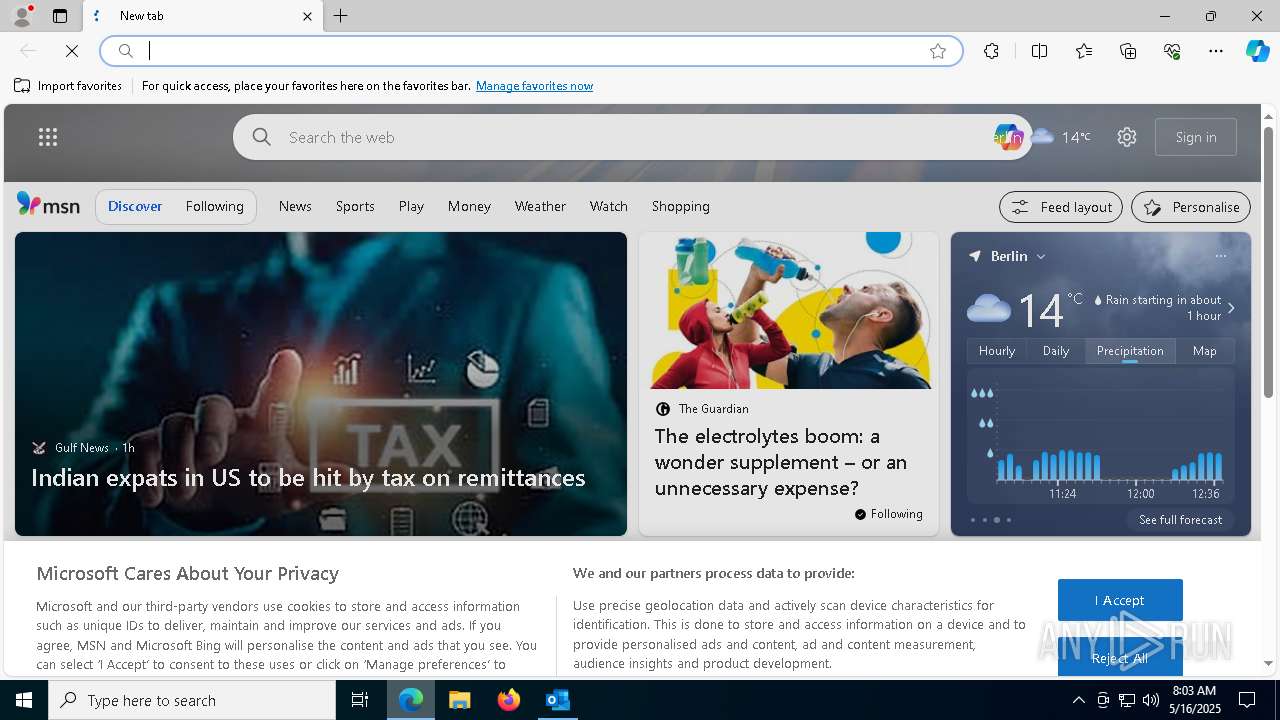Switch weather card to Map tab
The width and height of the screenshot is (1280, 720).
1205,351
